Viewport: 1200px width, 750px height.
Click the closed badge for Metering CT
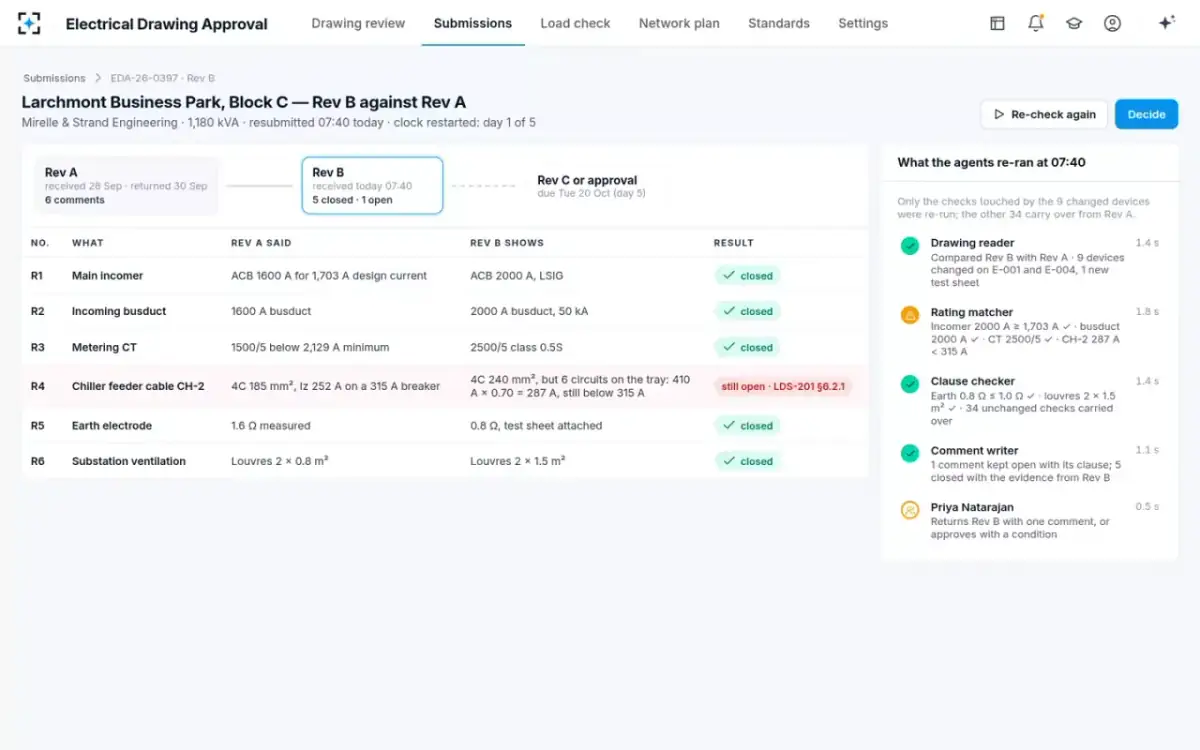(749, 348)
